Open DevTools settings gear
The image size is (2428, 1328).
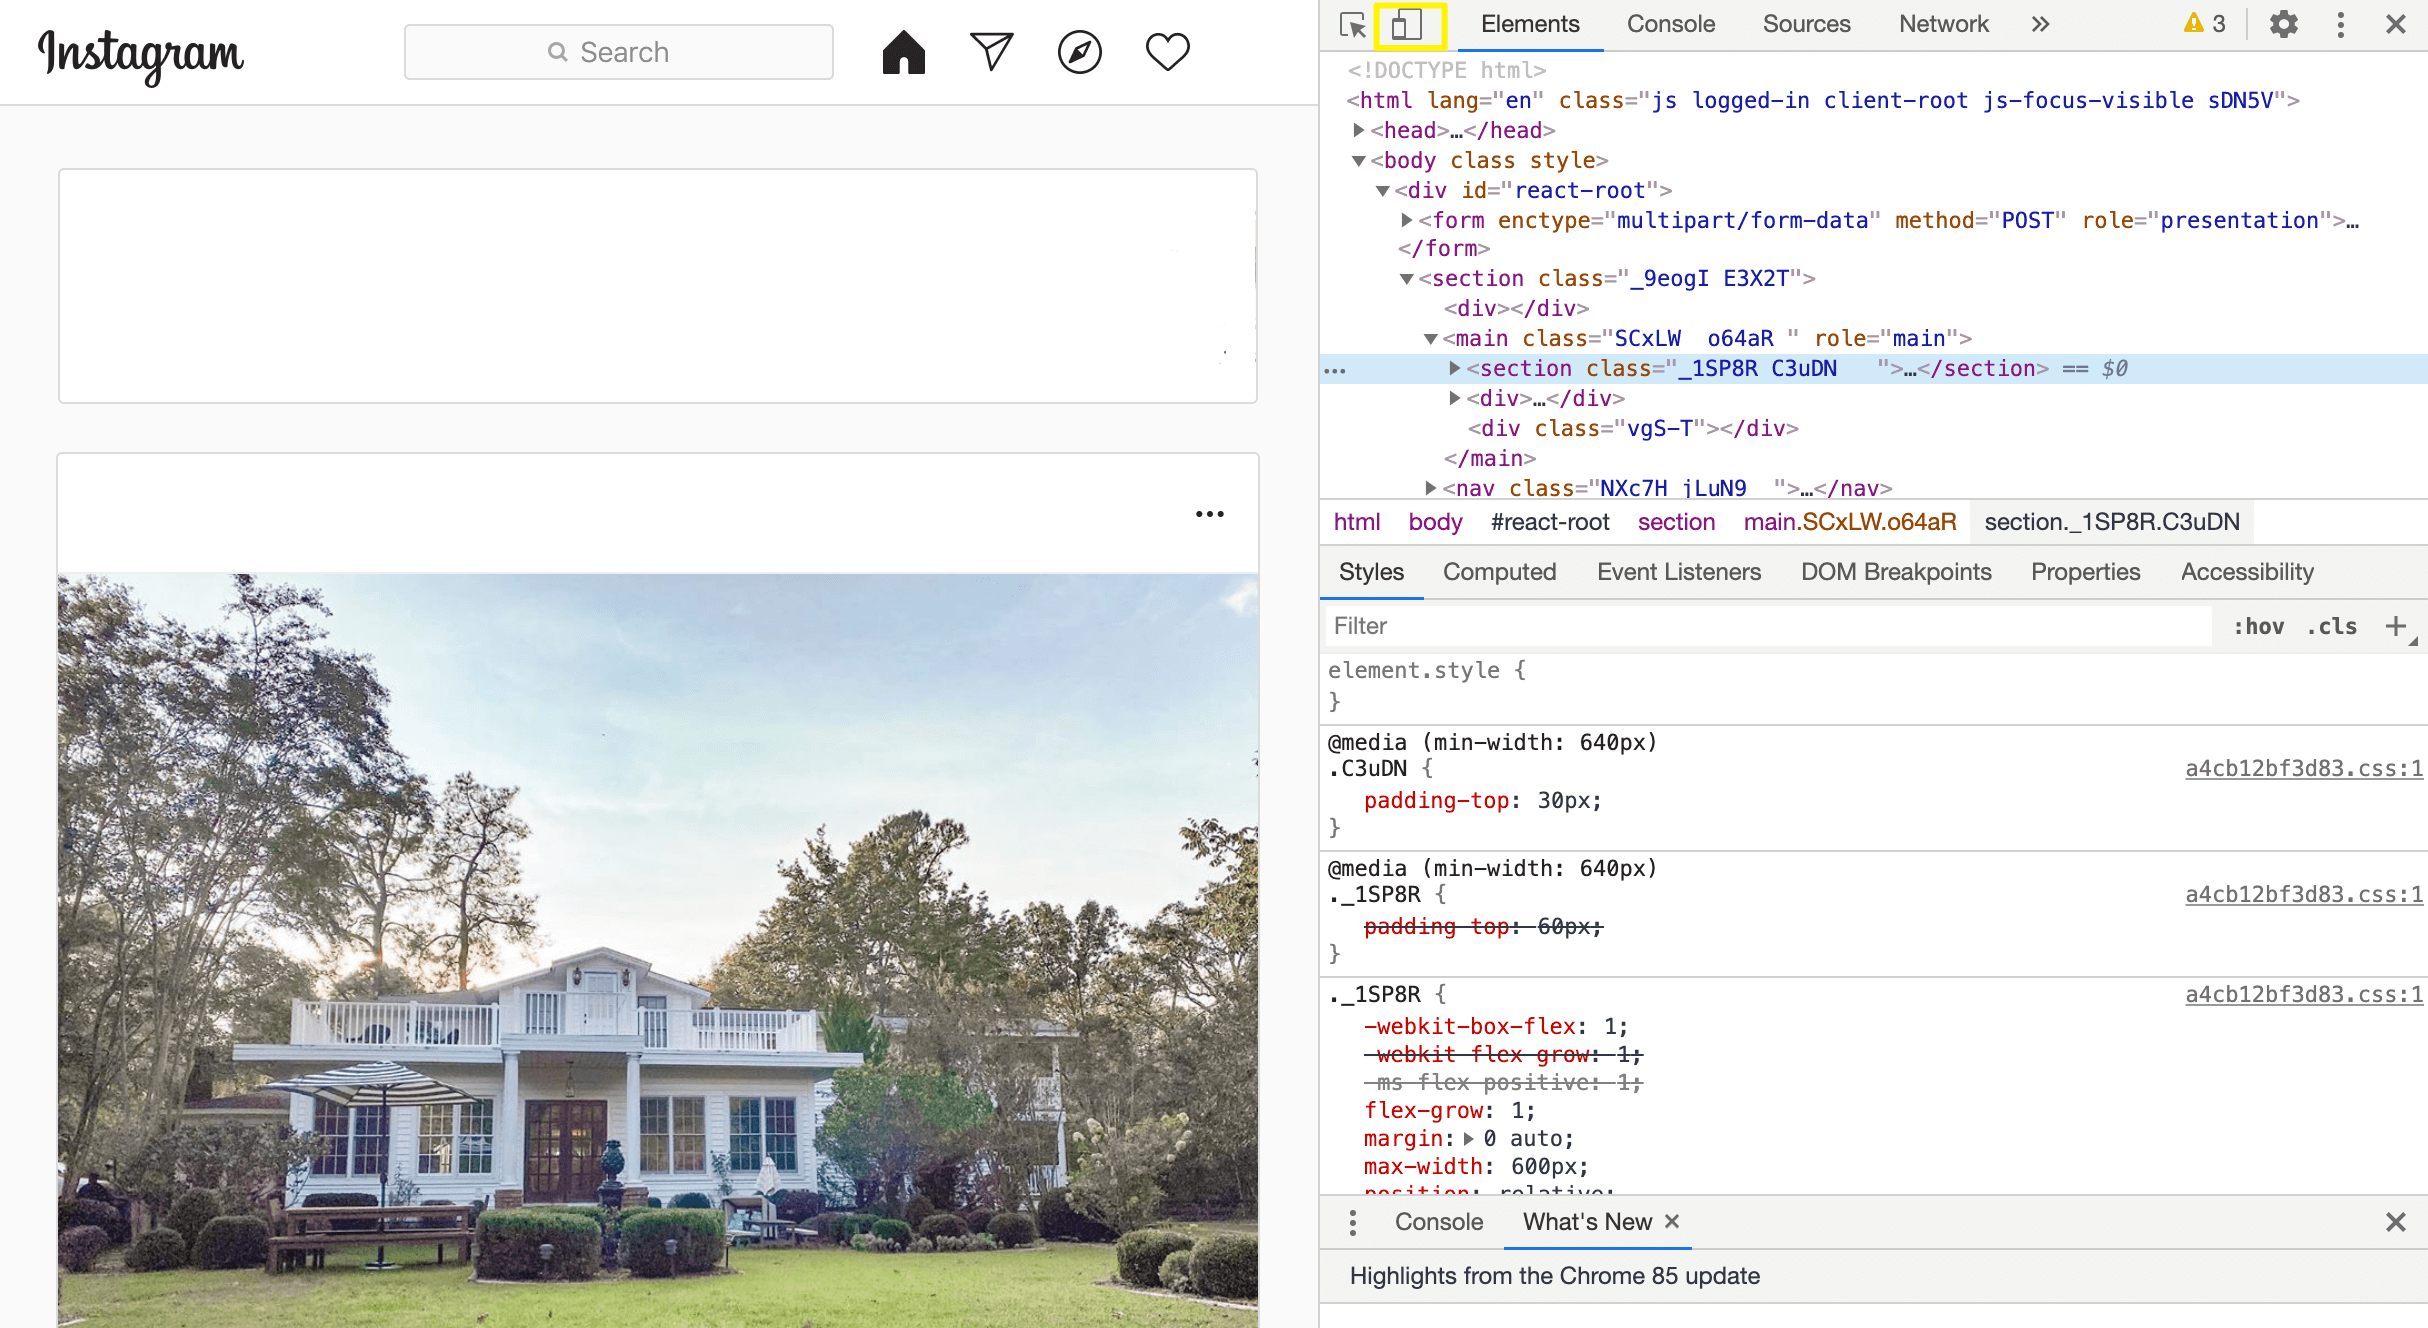tap(2283, 24)
